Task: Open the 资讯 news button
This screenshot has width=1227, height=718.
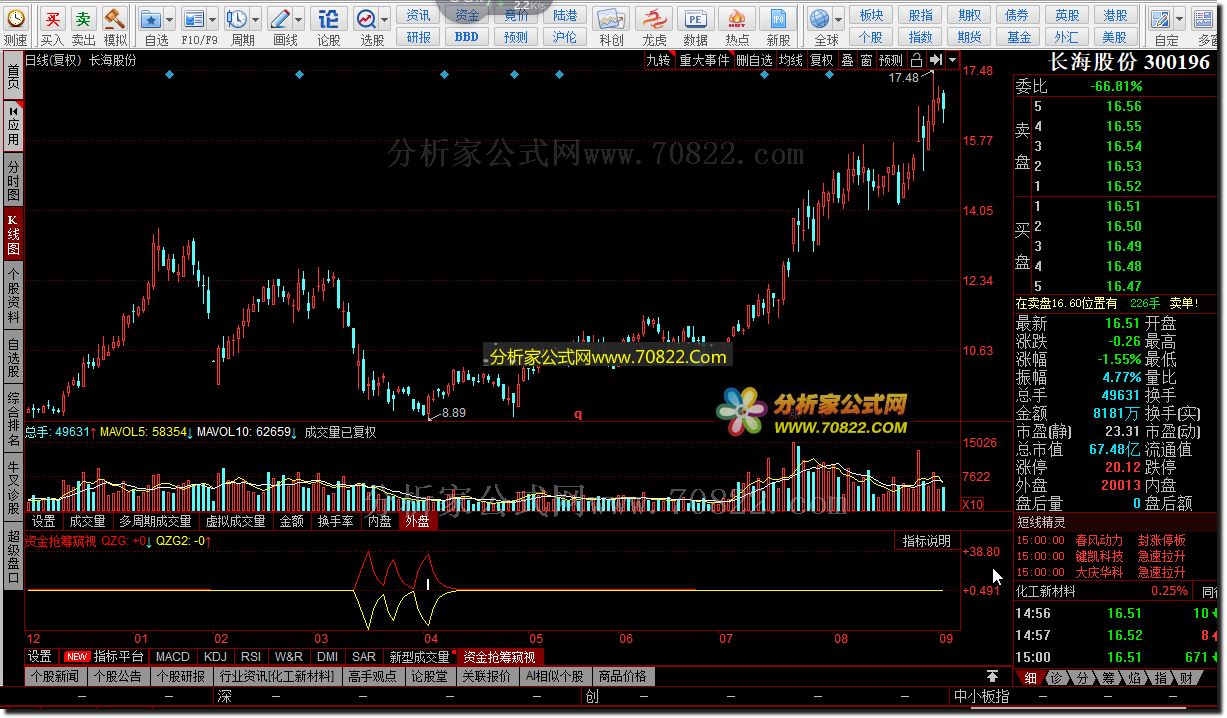Action: coord(419,15)
